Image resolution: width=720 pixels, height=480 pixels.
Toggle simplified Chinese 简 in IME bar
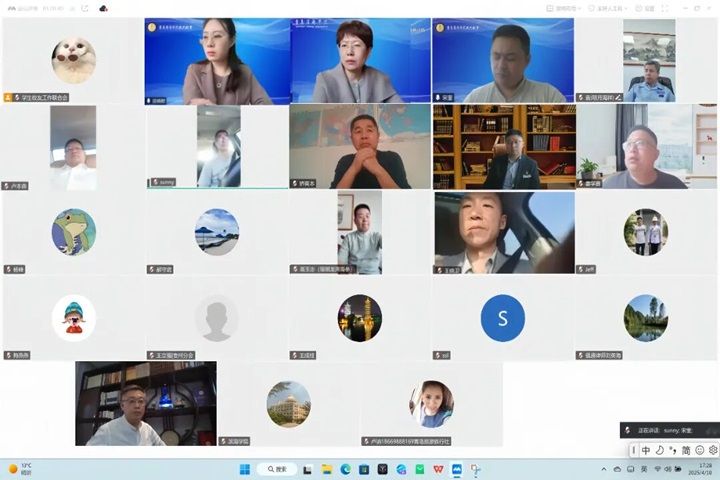[x=686, y=451]
